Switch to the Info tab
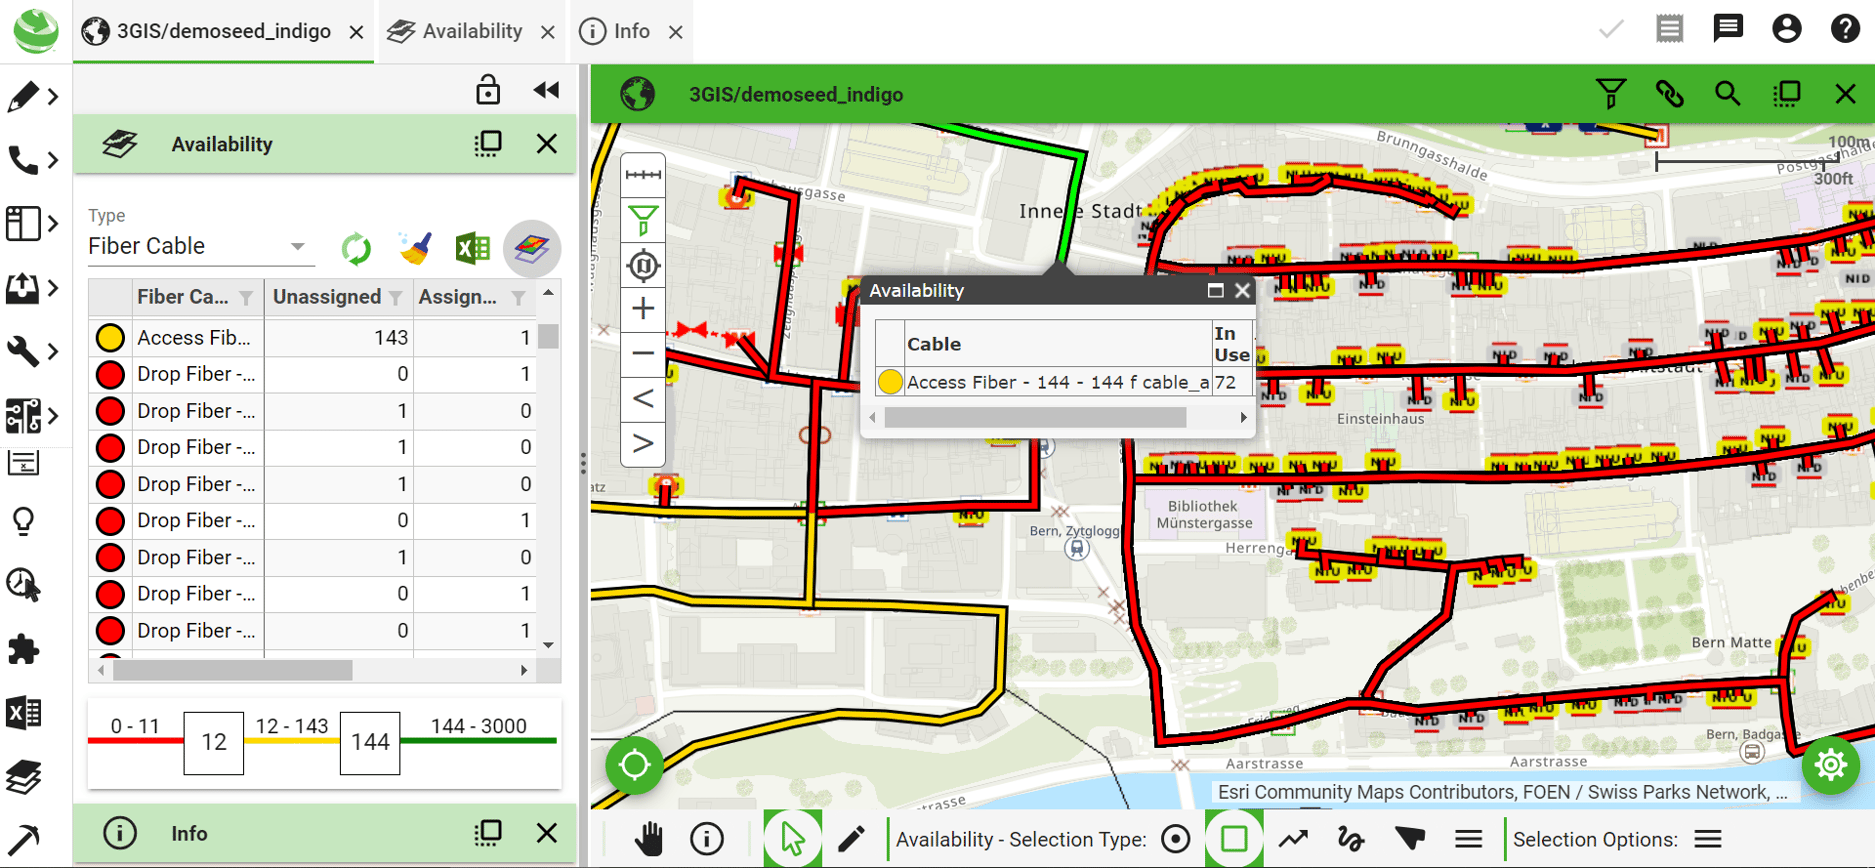Image resolution: width=1875 pixels, height=868 pixels. (x=631, y=31)
